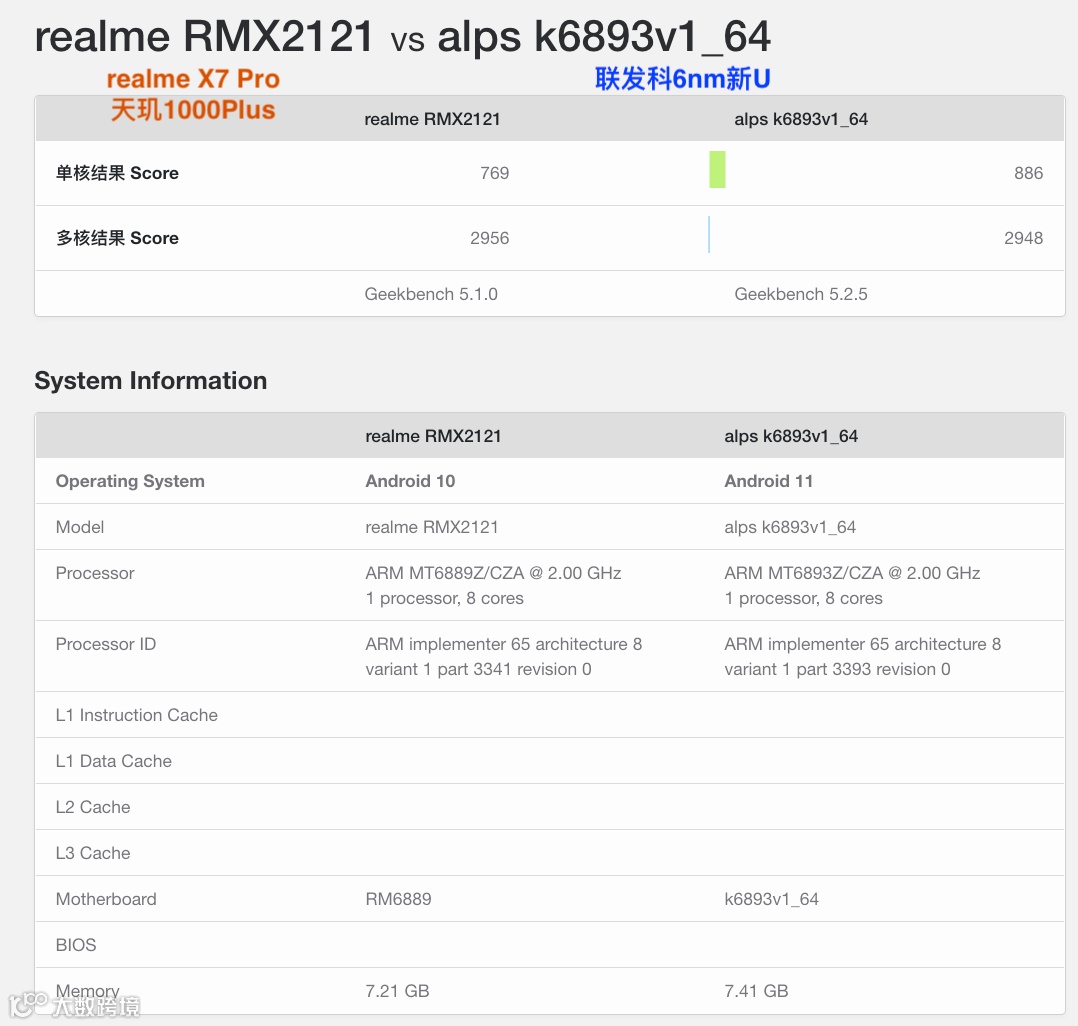
Task: Click single-core score value 769
Action: tap(494, 173)
